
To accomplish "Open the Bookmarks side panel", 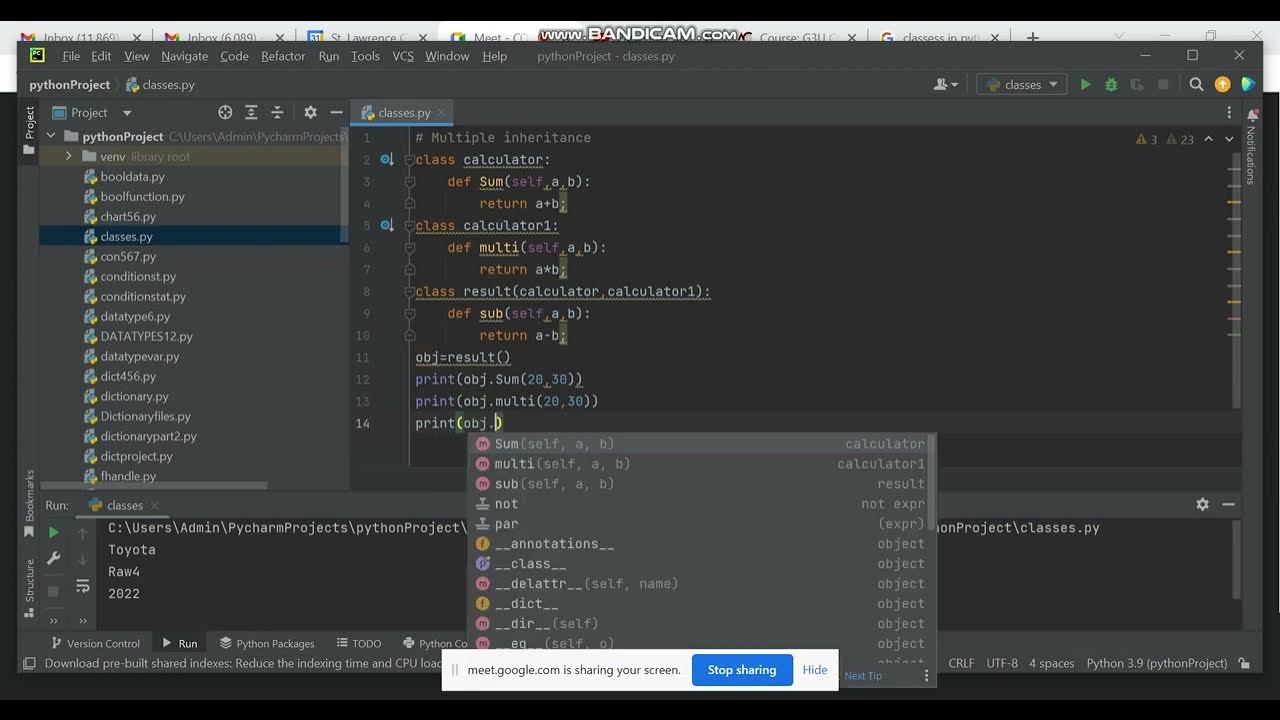I will click(29, 502).
